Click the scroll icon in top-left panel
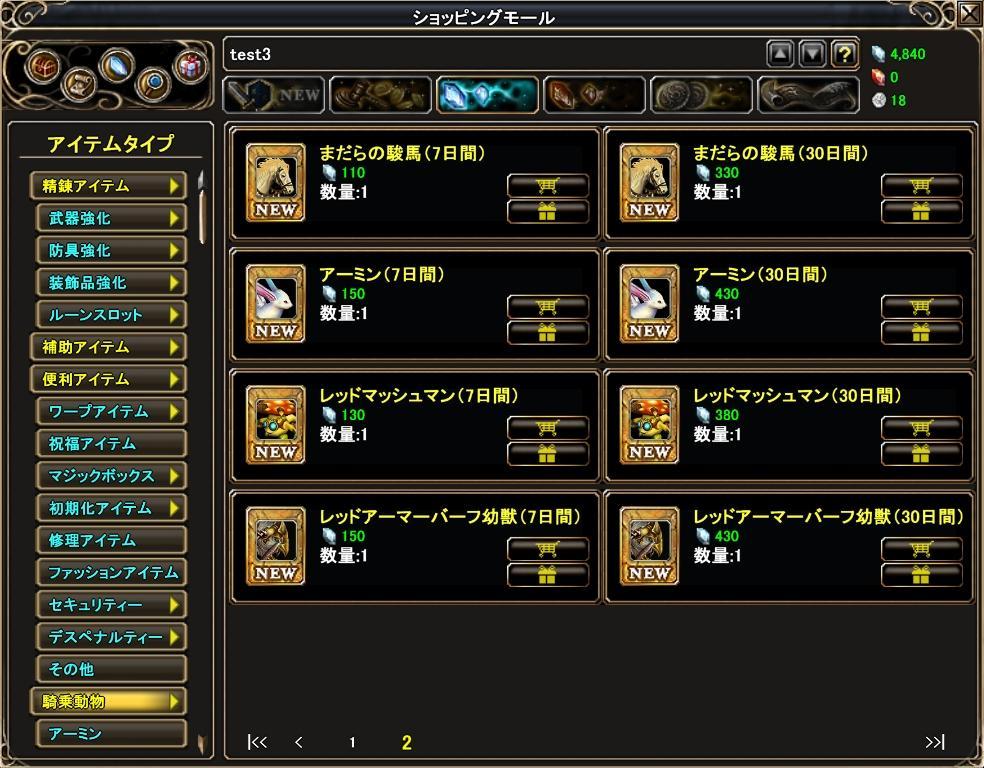The height and width of the screenshot is (768, 984). (79, 83)
